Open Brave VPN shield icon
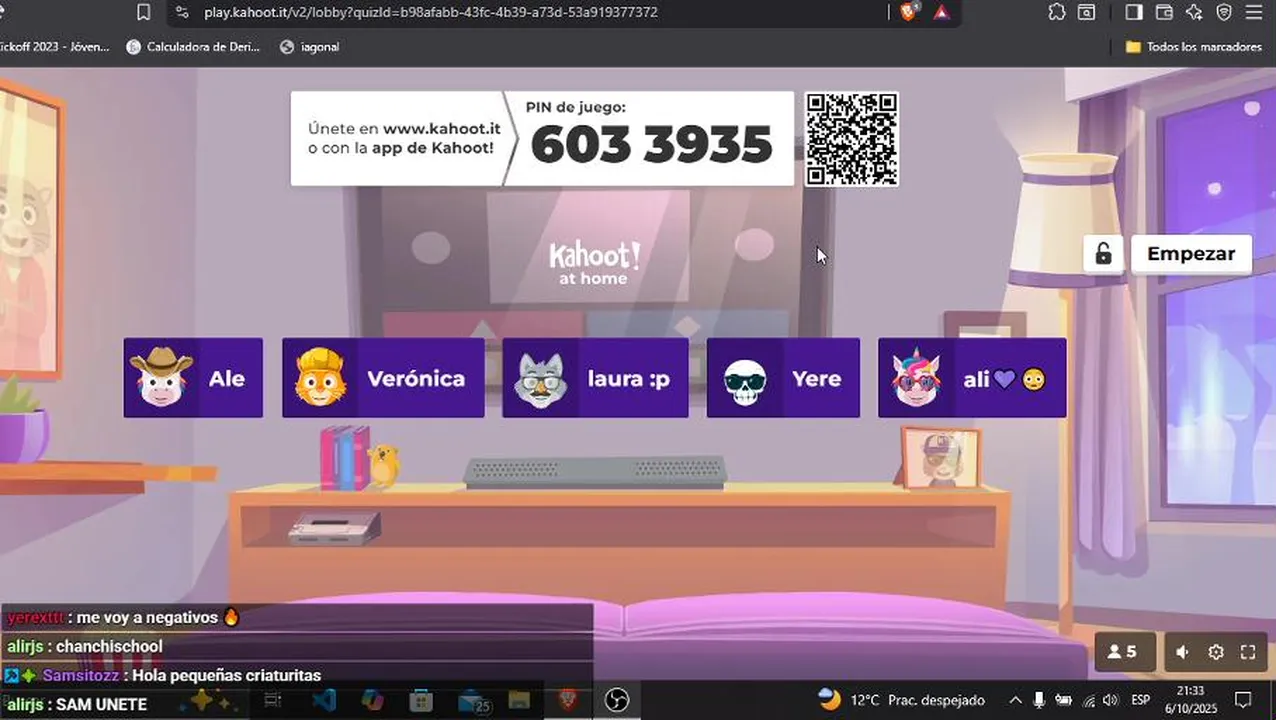 (x=1224, y=12)
